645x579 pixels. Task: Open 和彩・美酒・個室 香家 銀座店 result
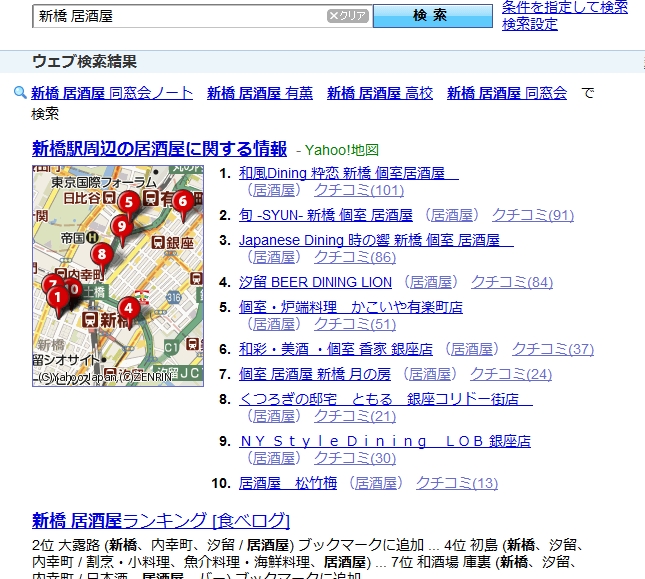coord(336,349)
